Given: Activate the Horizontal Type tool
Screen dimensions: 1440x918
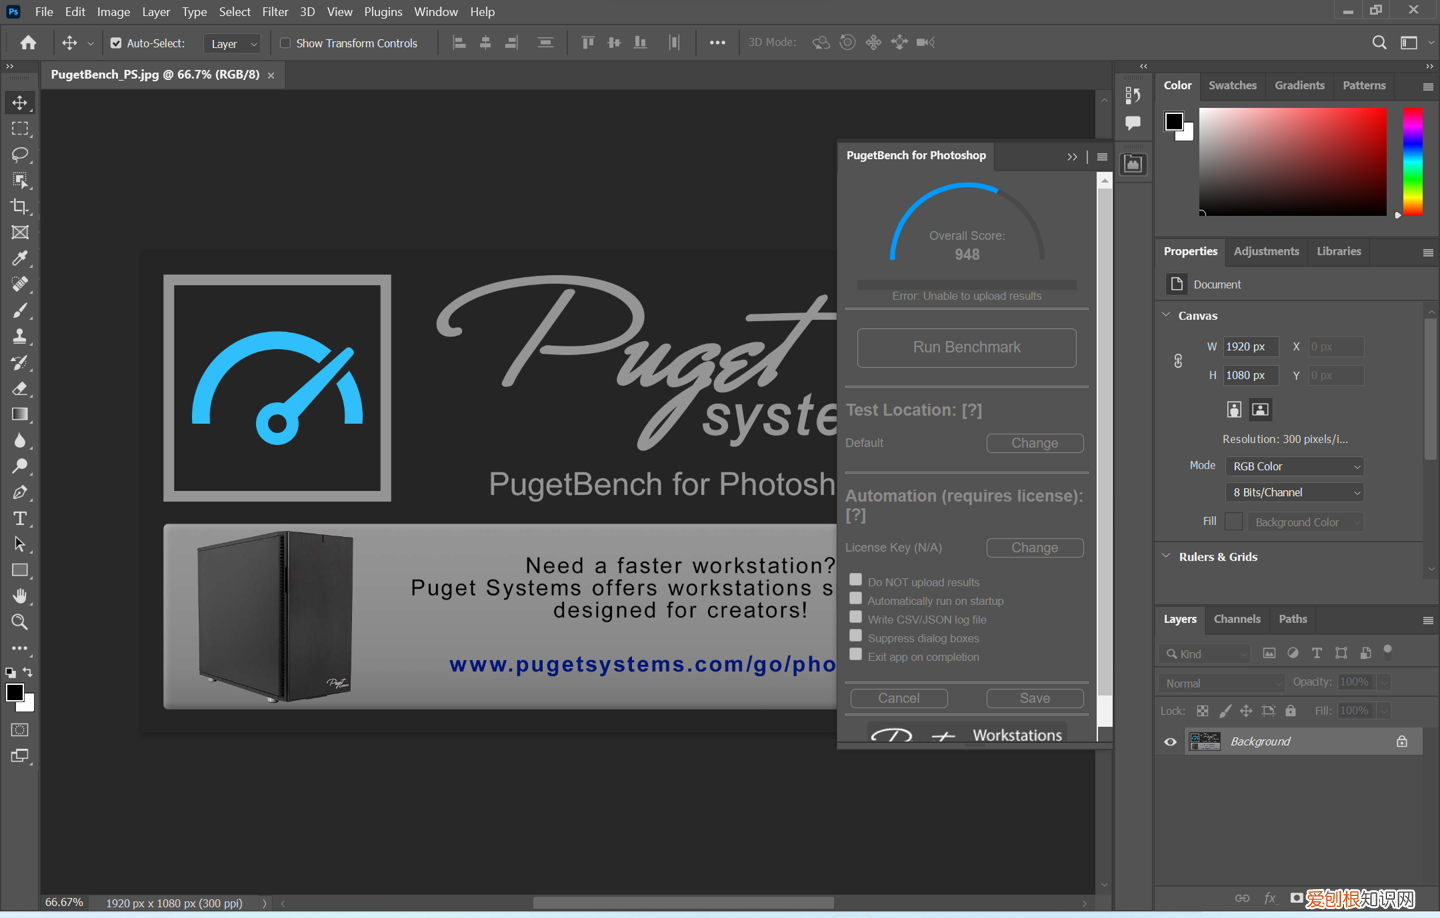Looking at the screenshot, I should [x=20, y=519].
